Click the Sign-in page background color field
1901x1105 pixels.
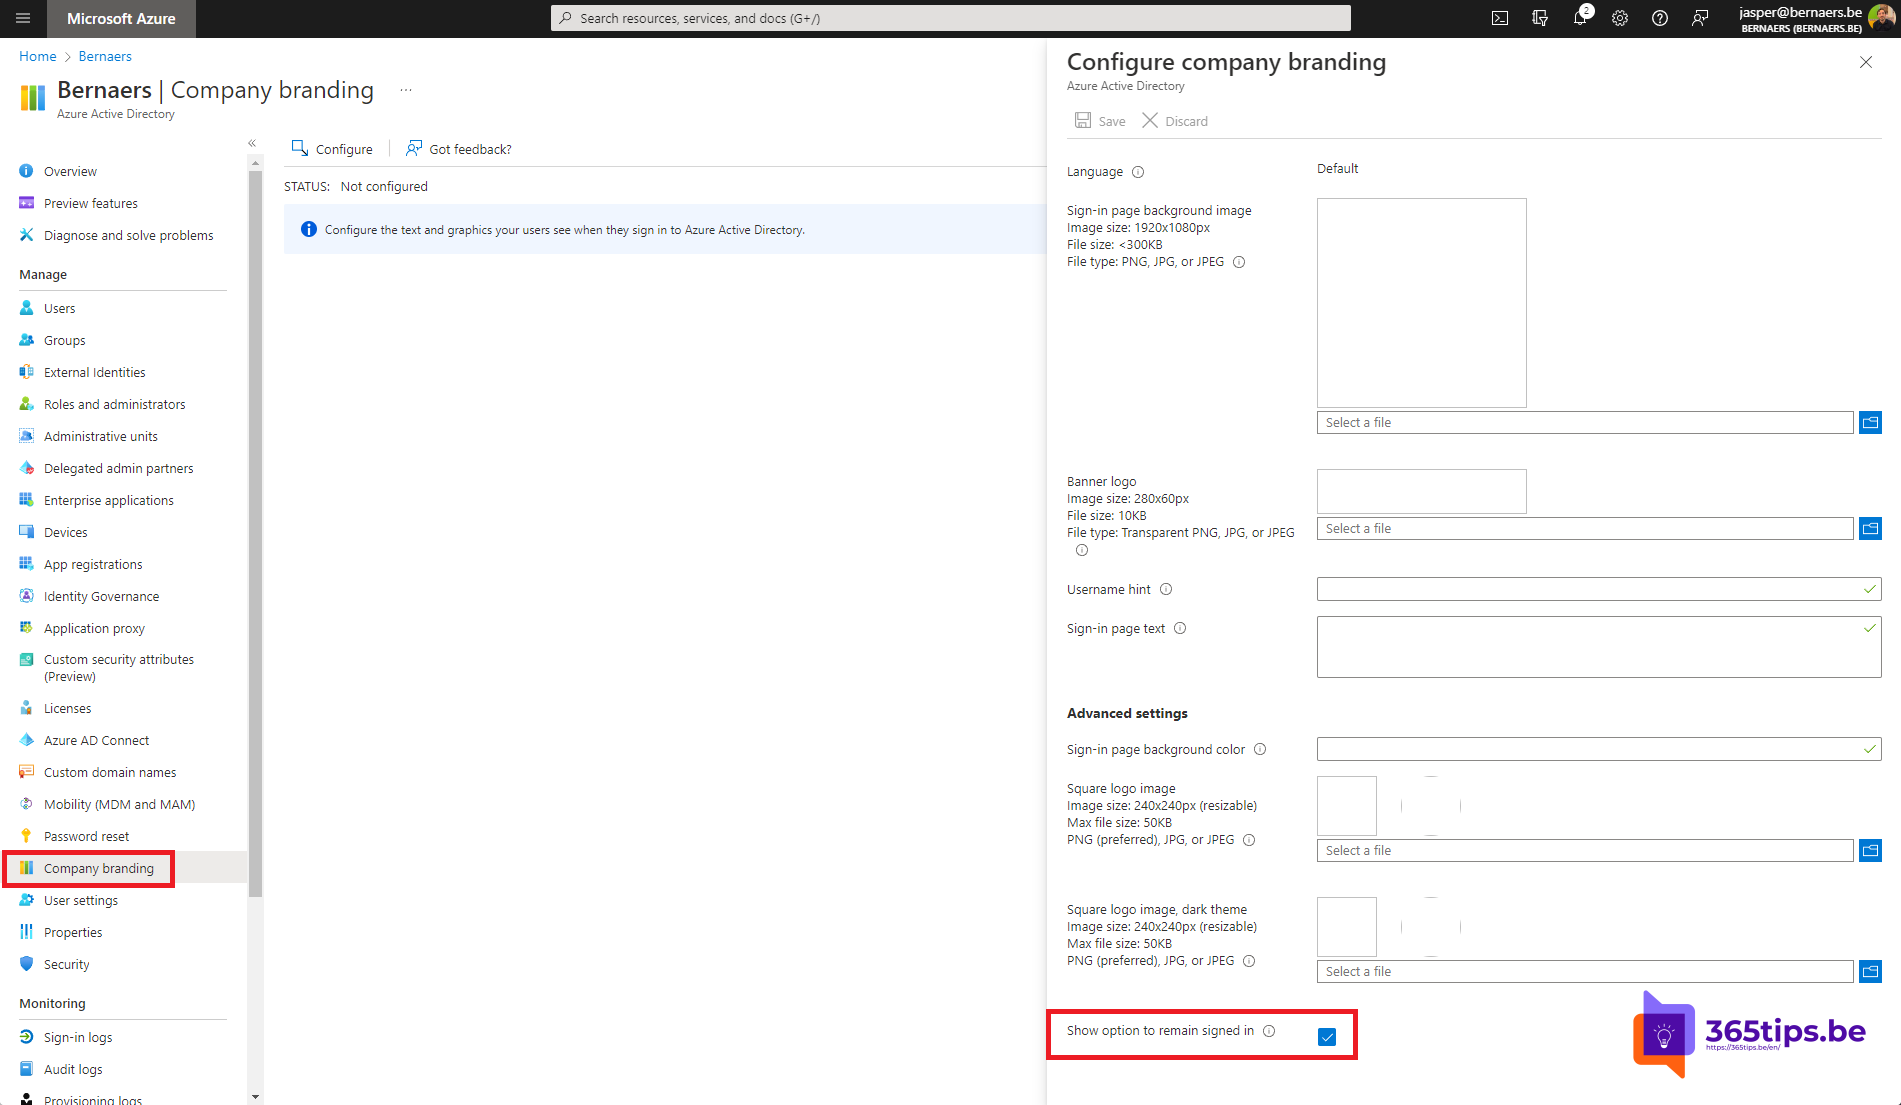[x=1599, y=749]
